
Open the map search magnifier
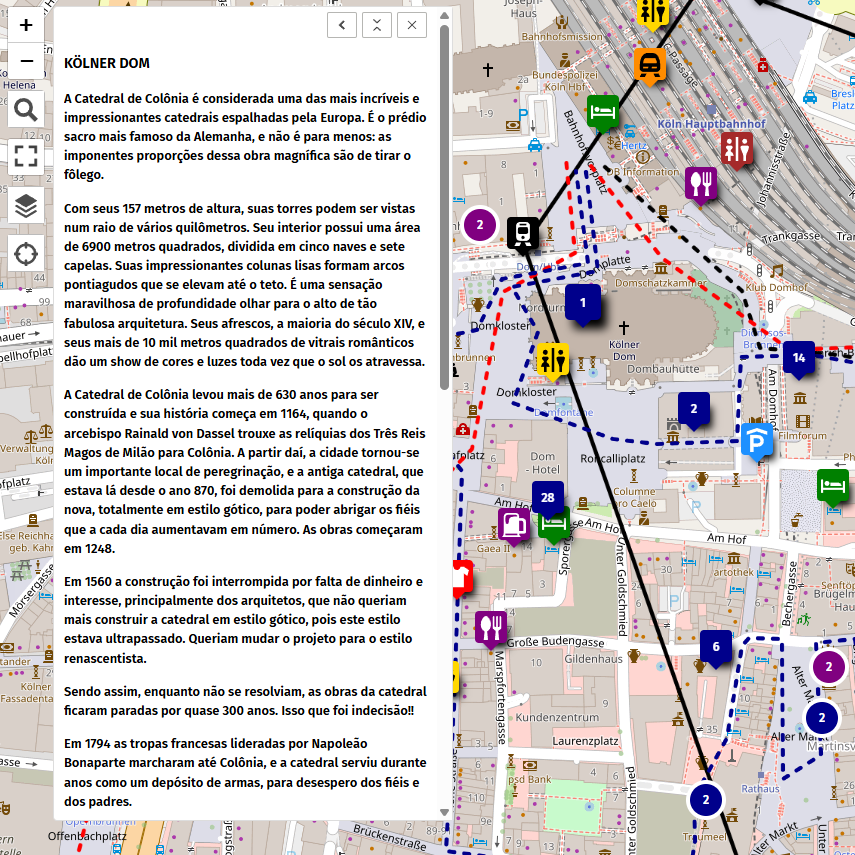26,110
